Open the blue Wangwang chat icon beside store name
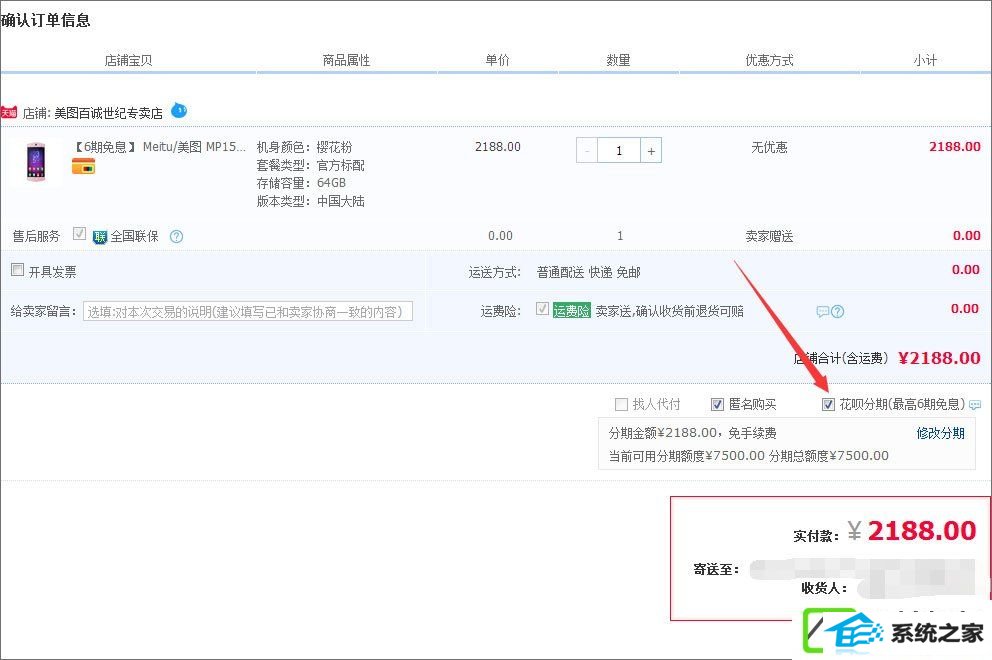 click(179, 111)
